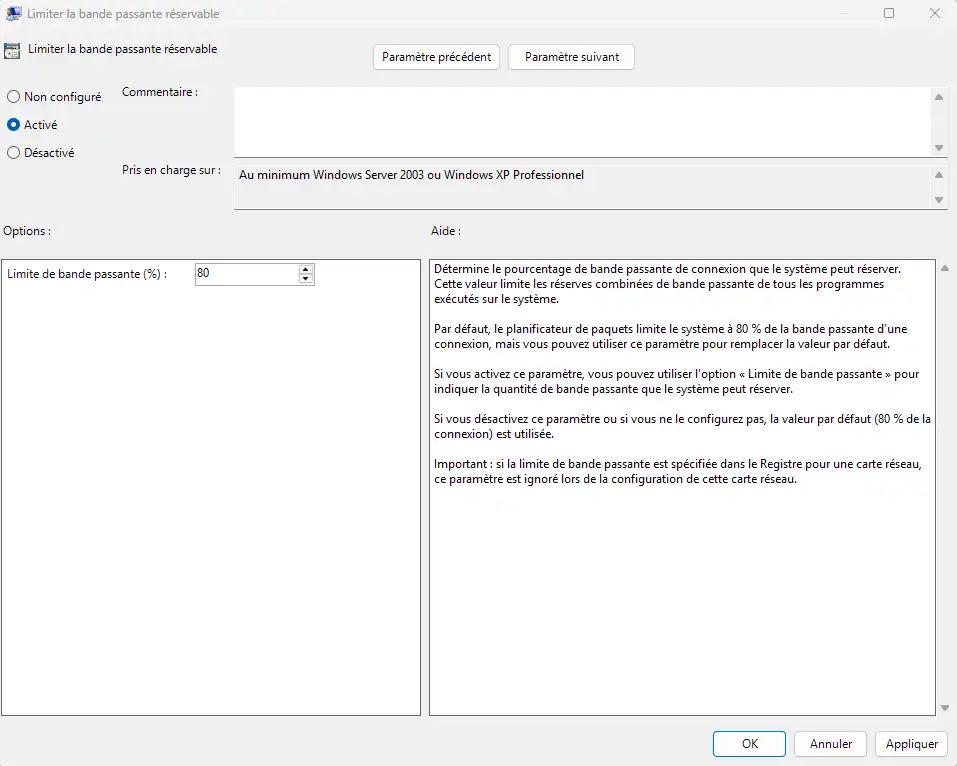Confirm settings with the OK button
Screen dimensions: 957x766
pos(749,744)
